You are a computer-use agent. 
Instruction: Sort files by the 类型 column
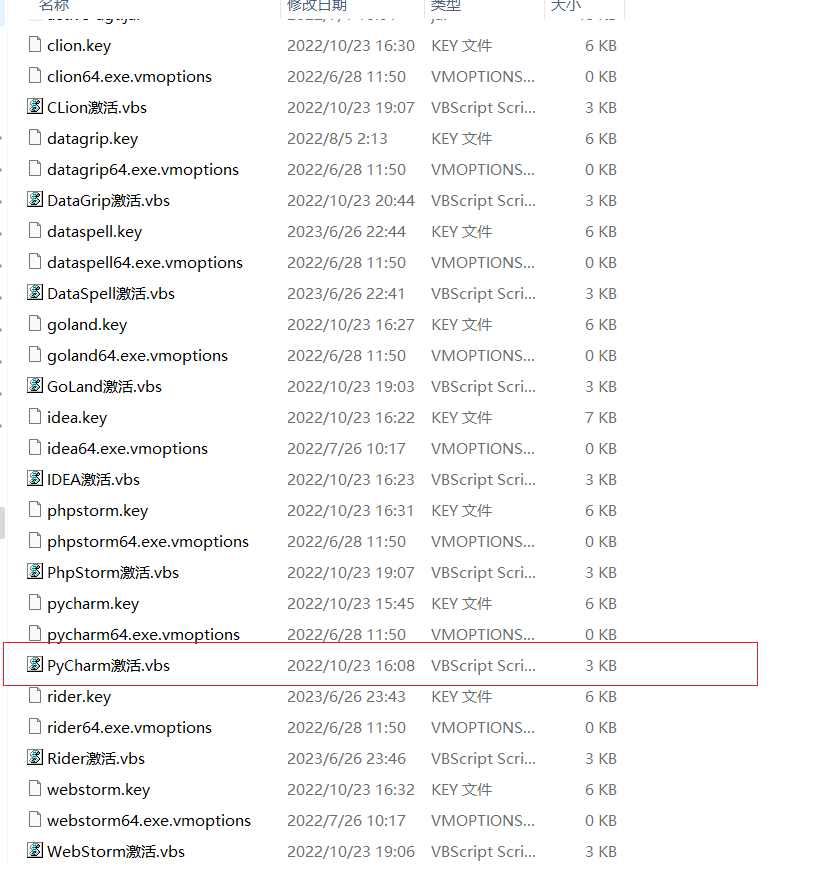(x=446, y=6)
